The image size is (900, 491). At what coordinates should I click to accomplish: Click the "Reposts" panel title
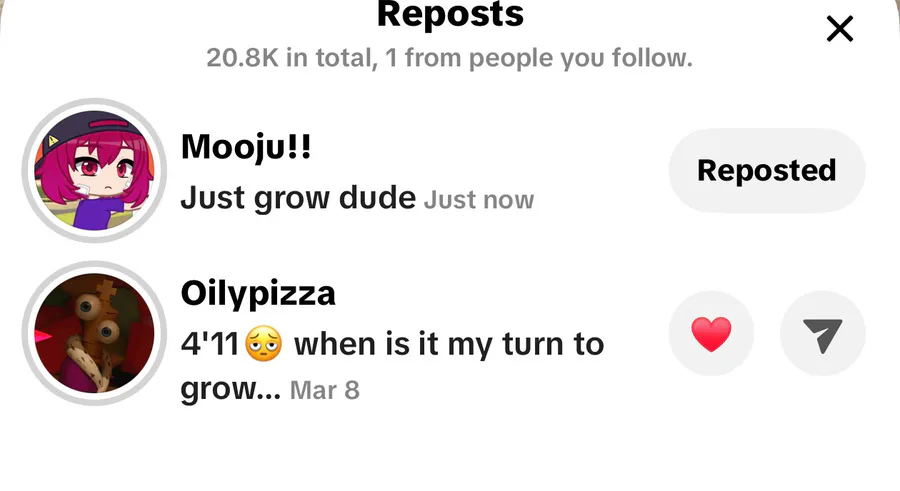450,15
